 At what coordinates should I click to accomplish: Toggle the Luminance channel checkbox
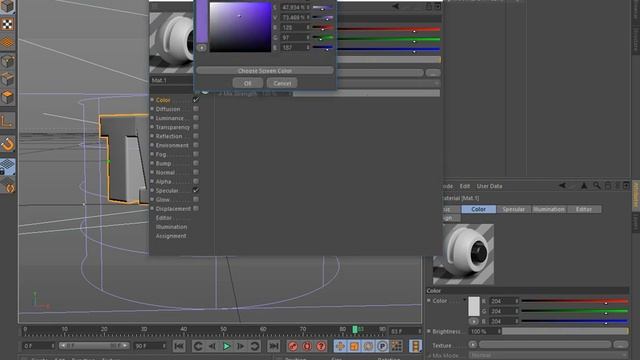click(196, 118)
